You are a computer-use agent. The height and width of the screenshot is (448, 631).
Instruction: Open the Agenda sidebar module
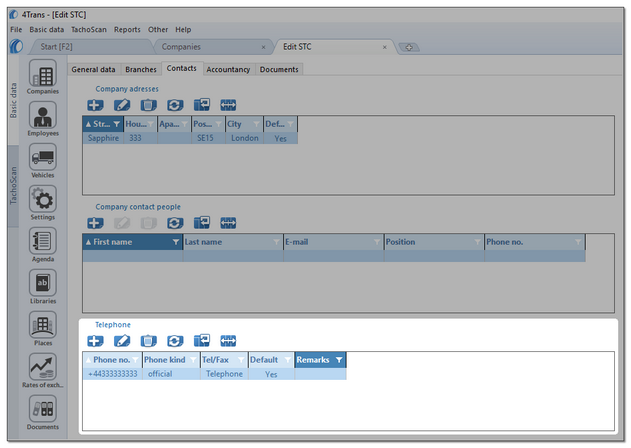pyautogui.click(x=43, y=245)
